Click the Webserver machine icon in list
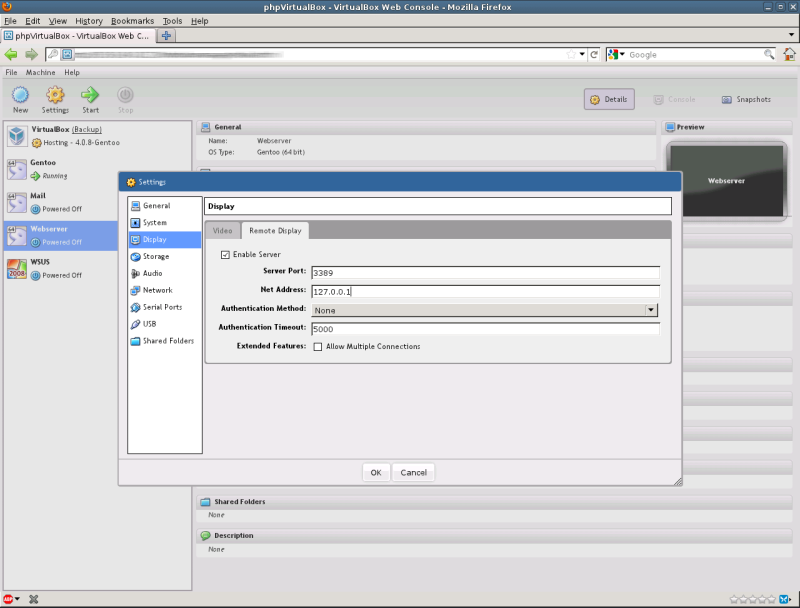Screen dimensions: 800x608 [17, 236]
